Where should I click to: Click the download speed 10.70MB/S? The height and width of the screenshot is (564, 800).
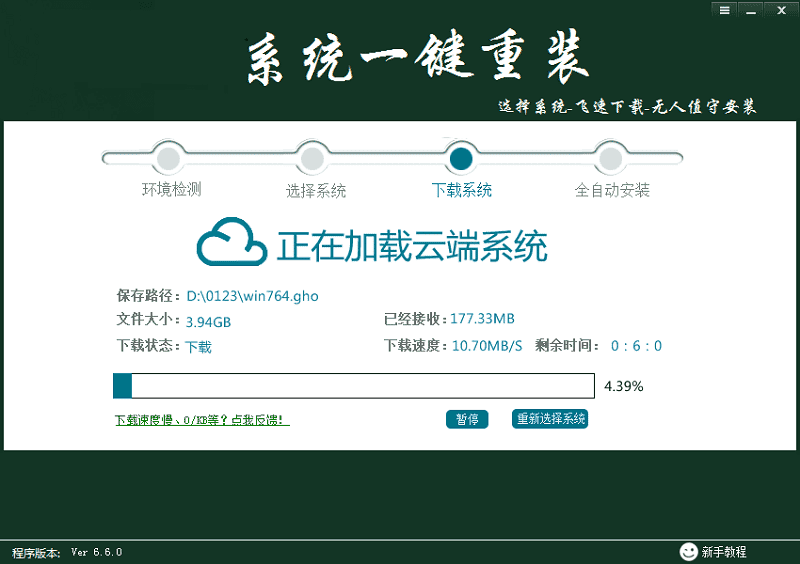(487, 346)
